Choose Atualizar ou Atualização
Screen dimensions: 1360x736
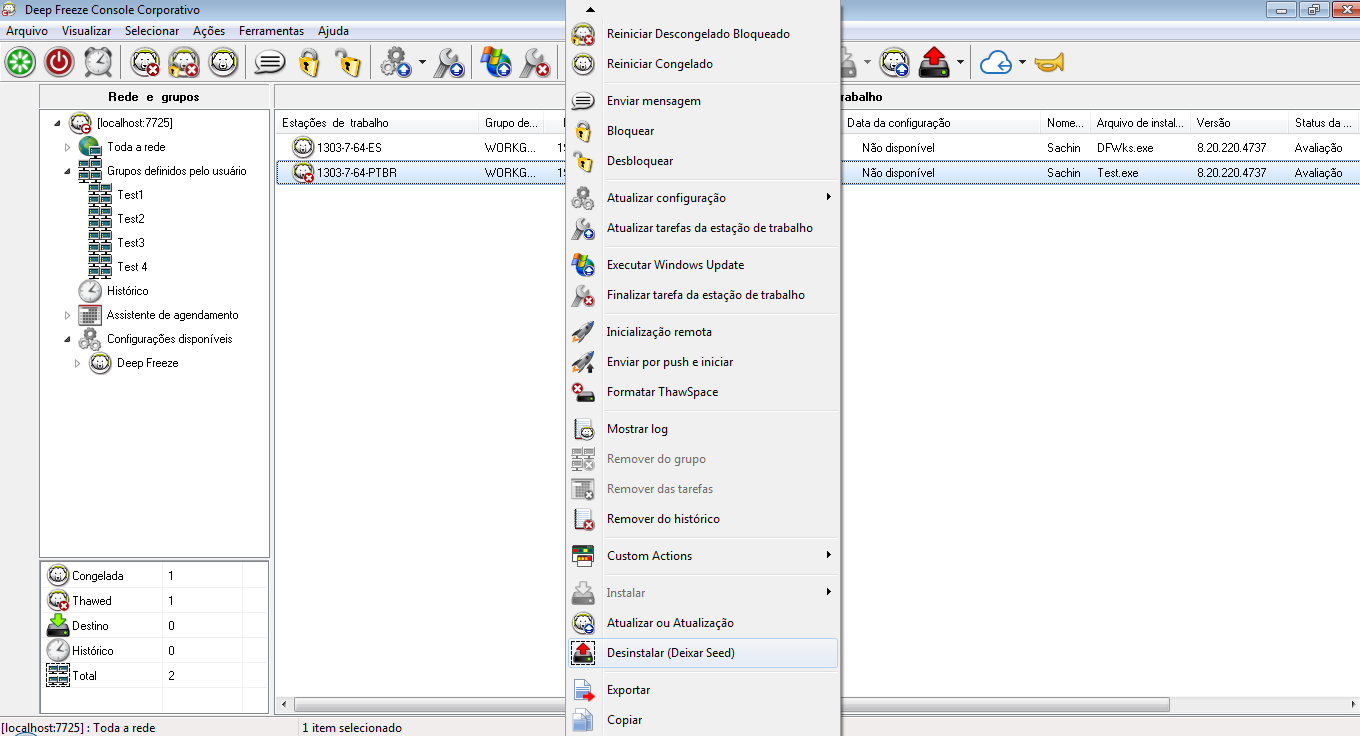point(703,623)
